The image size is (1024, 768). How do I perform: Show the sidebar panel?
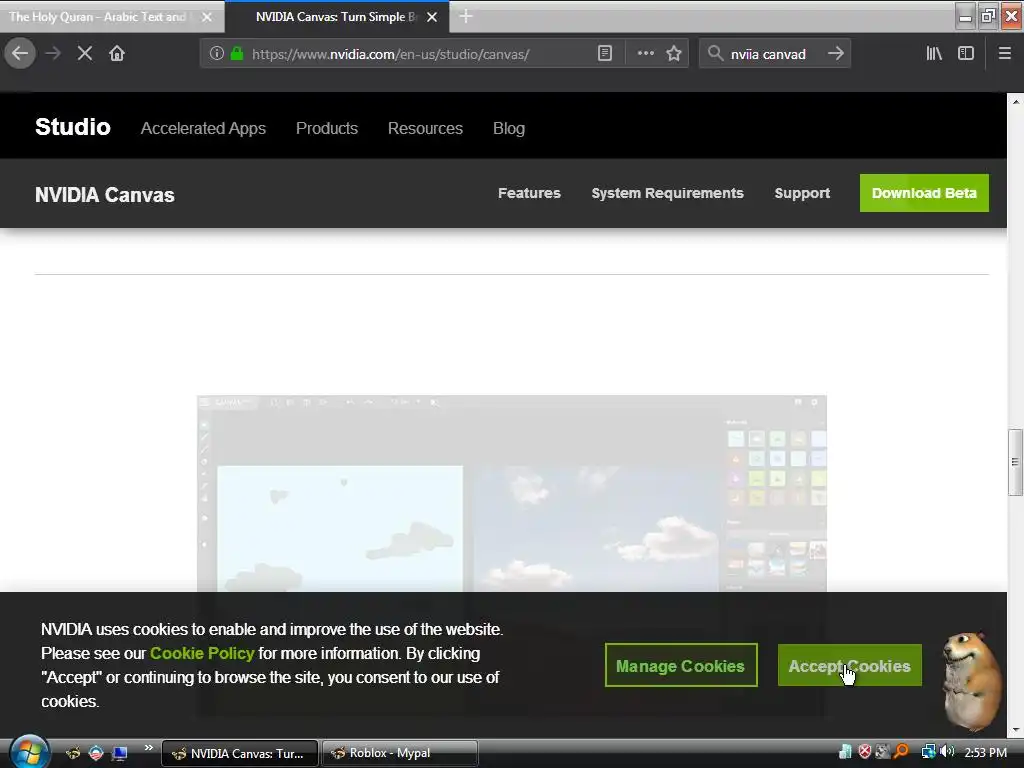(966, 54)
